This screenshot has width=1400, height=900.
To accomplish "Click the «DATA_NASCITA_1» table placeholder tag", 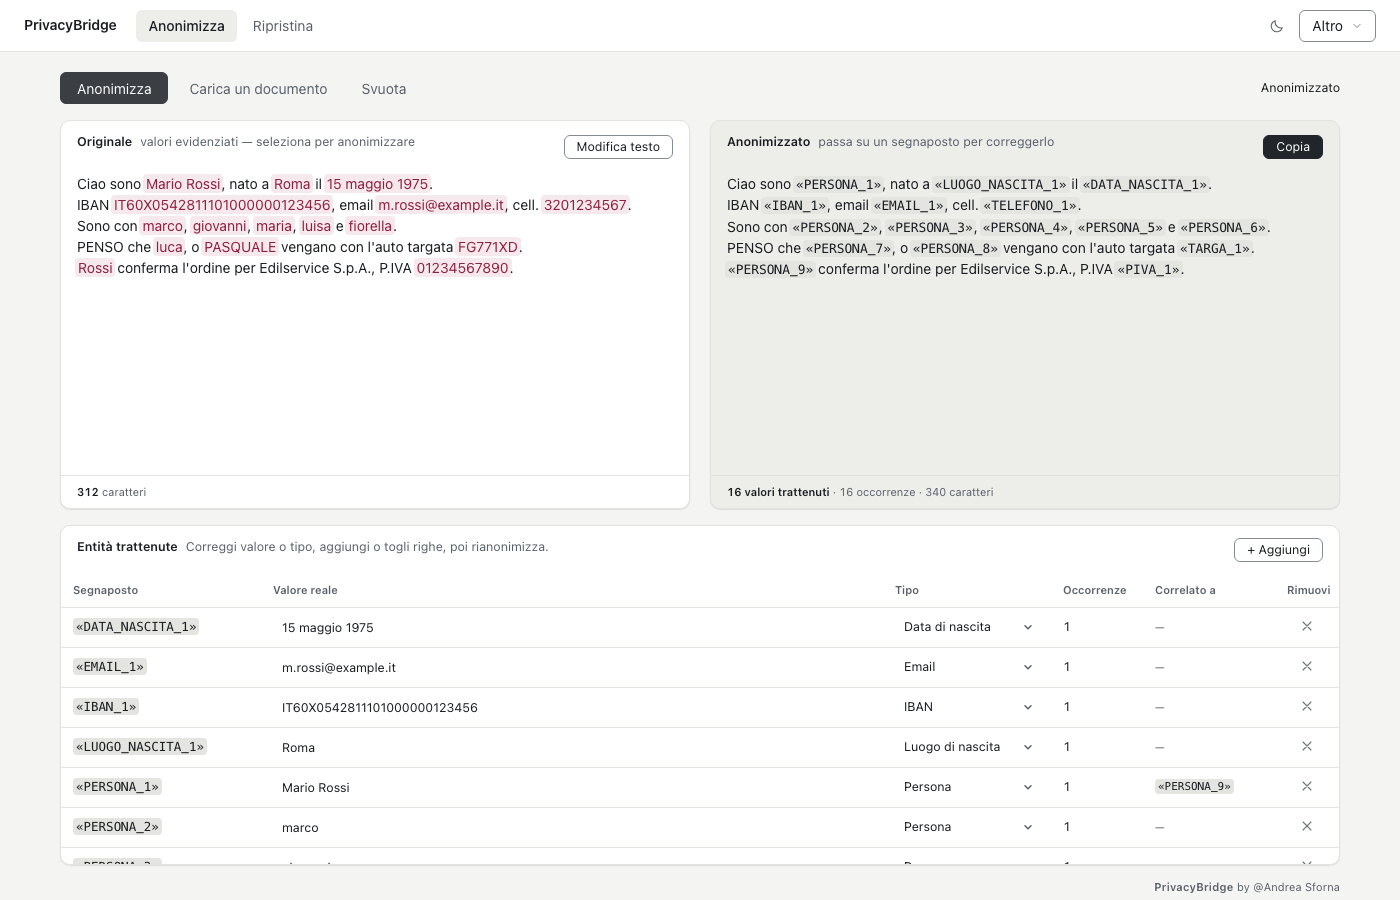I will (136, 627).
